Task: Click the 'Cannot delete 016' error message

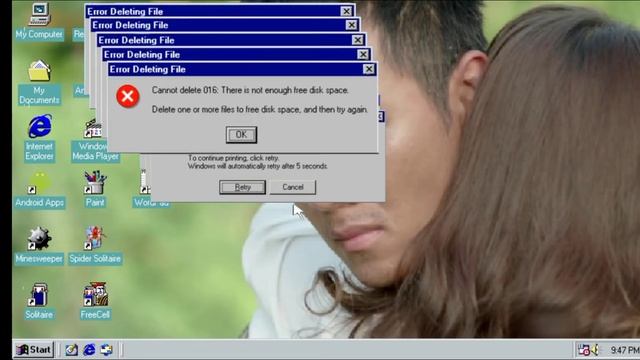Action: point(250,90)
